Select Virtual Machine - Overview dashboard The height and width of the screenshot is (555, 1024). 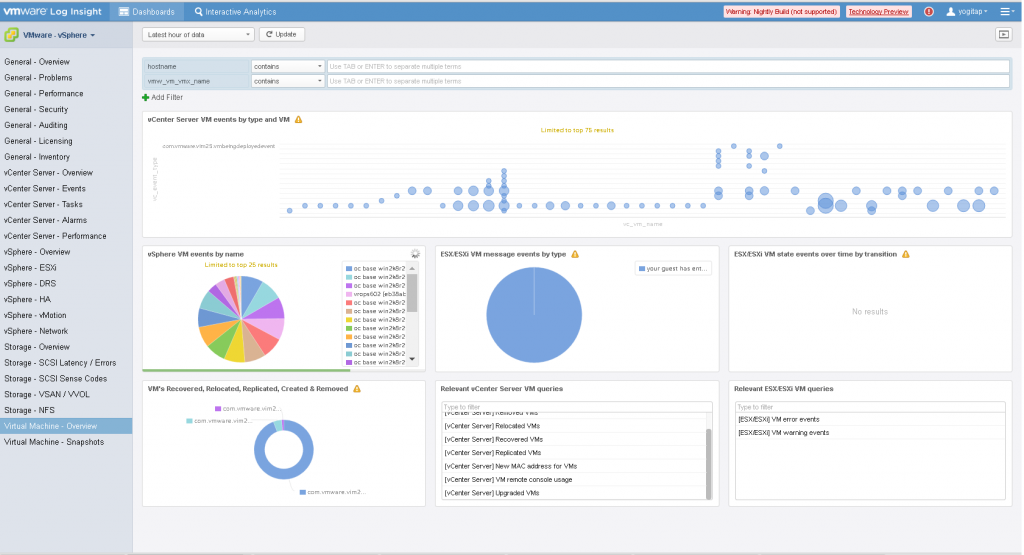pos(66,426)
